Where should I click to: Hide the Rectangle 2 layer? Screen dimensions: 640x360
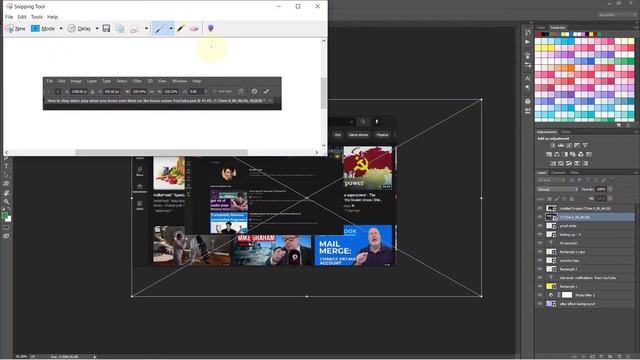point(540,269)
